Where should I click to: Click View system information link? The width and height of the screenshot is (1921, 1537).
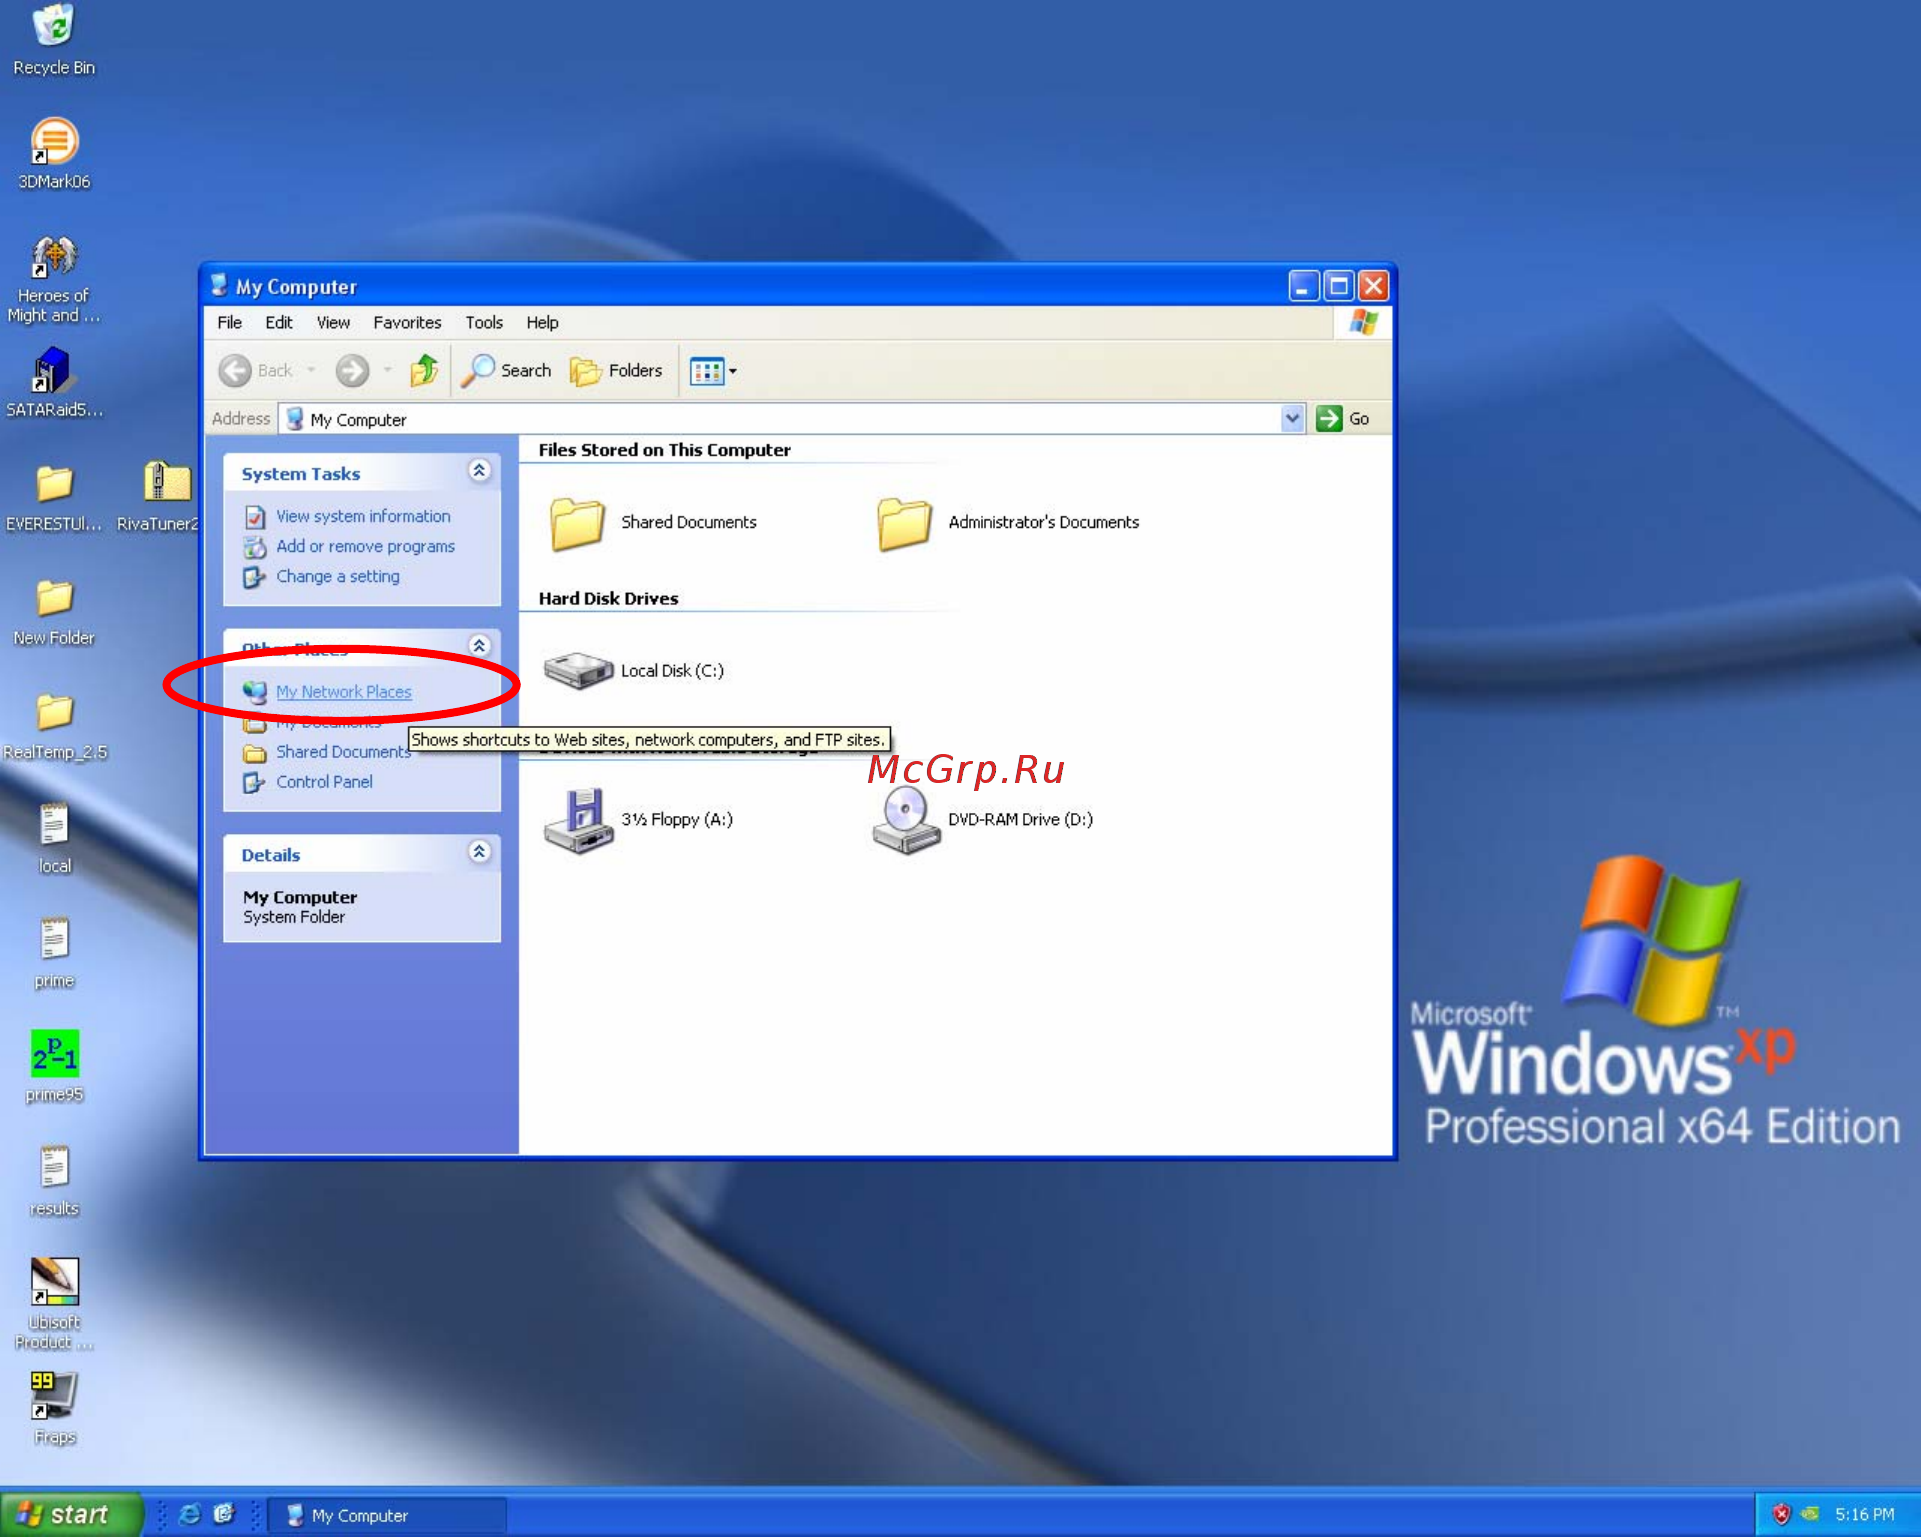pos(363,517)
